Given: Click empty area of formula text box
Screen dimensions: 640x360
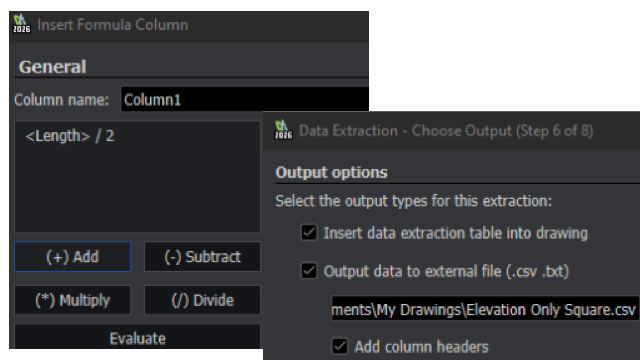Looking at the screenshot, I should pyautogui.click(x=138, y=192).
